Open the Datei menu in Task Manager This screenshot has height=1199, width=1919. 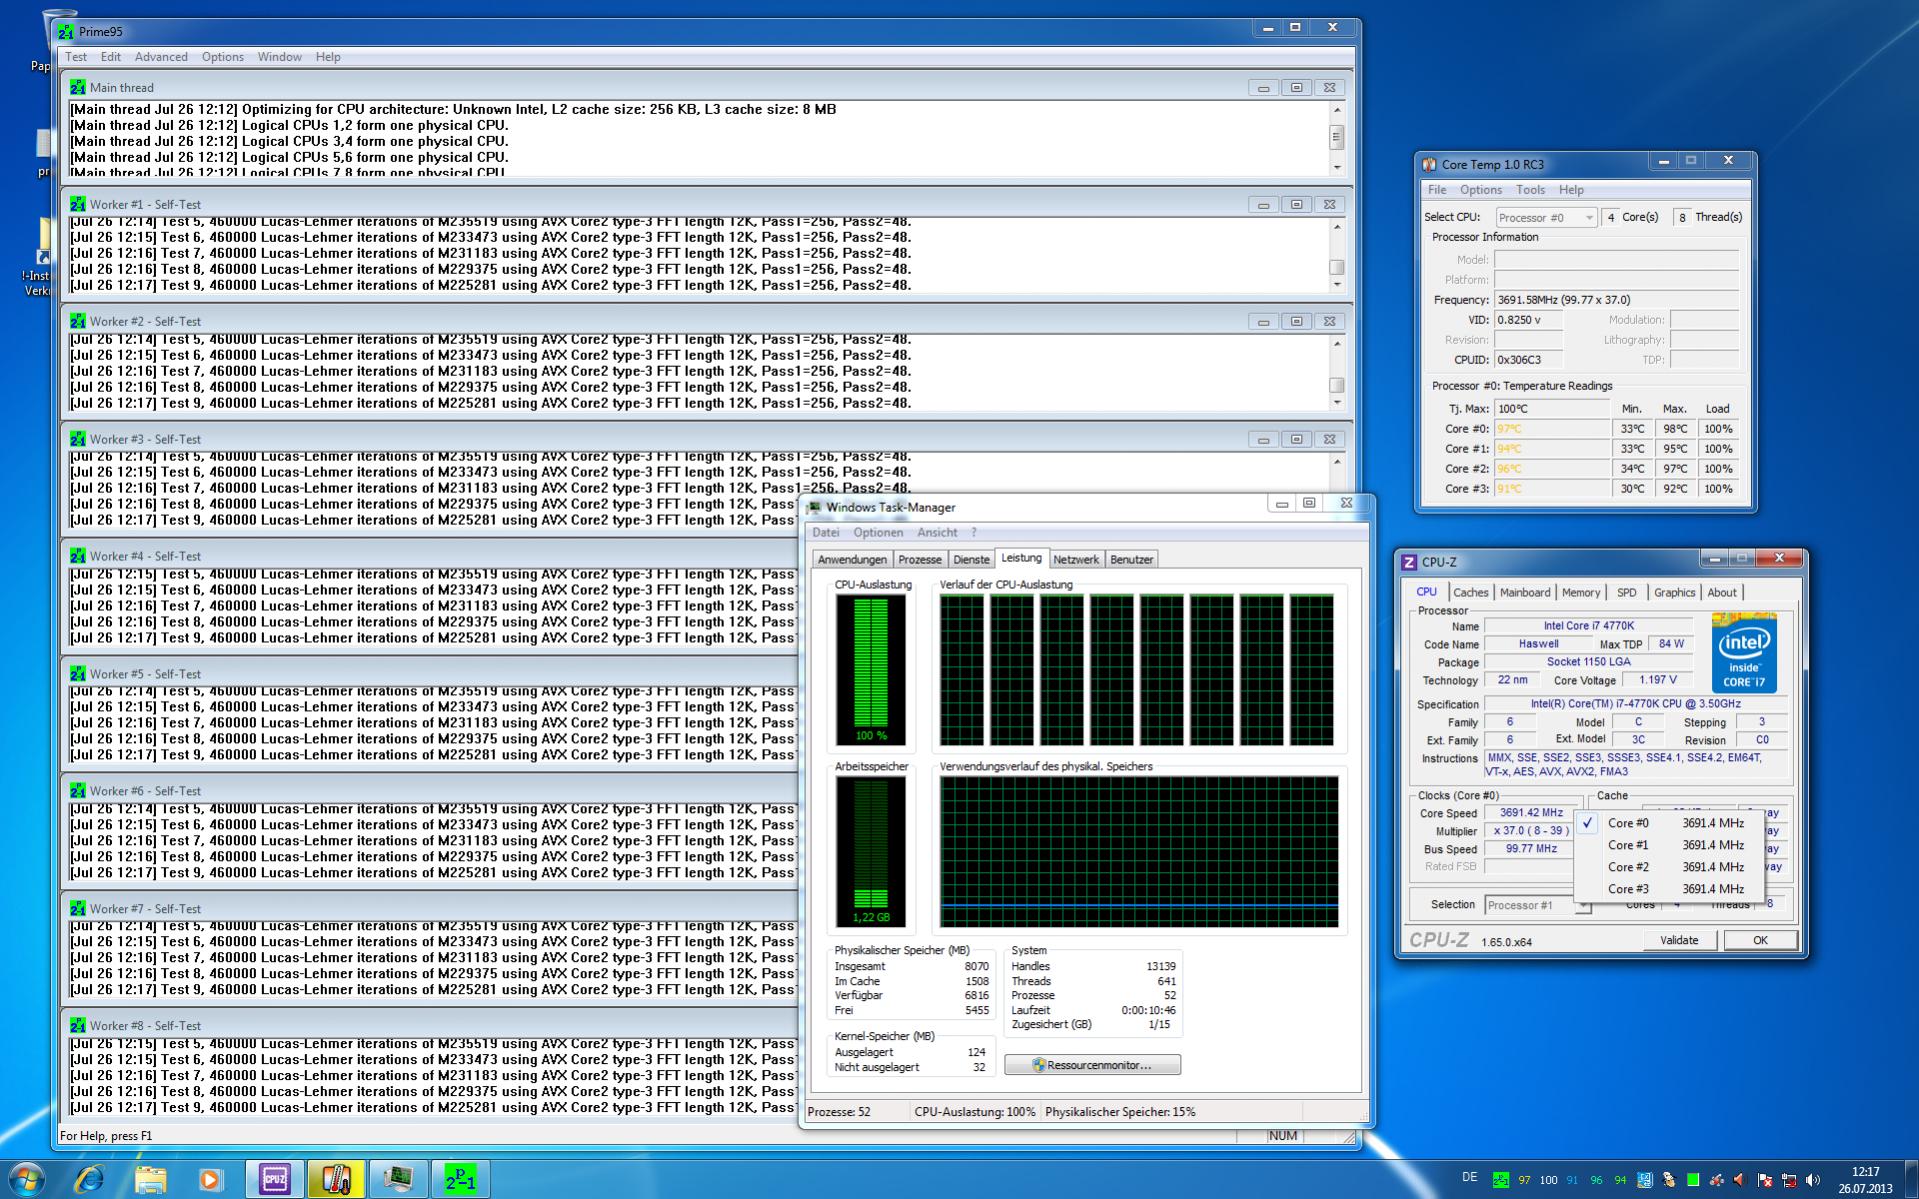(x=826, y=533)
